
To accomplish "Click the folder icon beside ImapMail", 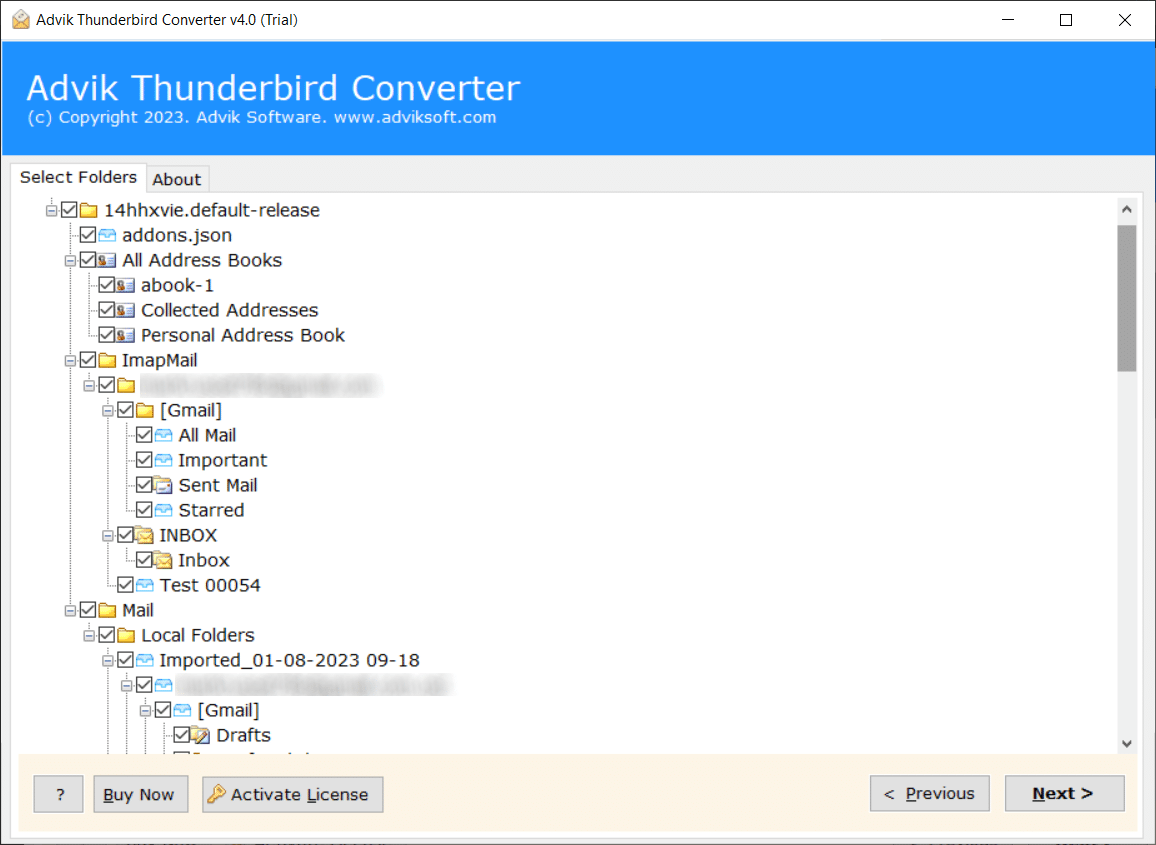I will 108,361.
